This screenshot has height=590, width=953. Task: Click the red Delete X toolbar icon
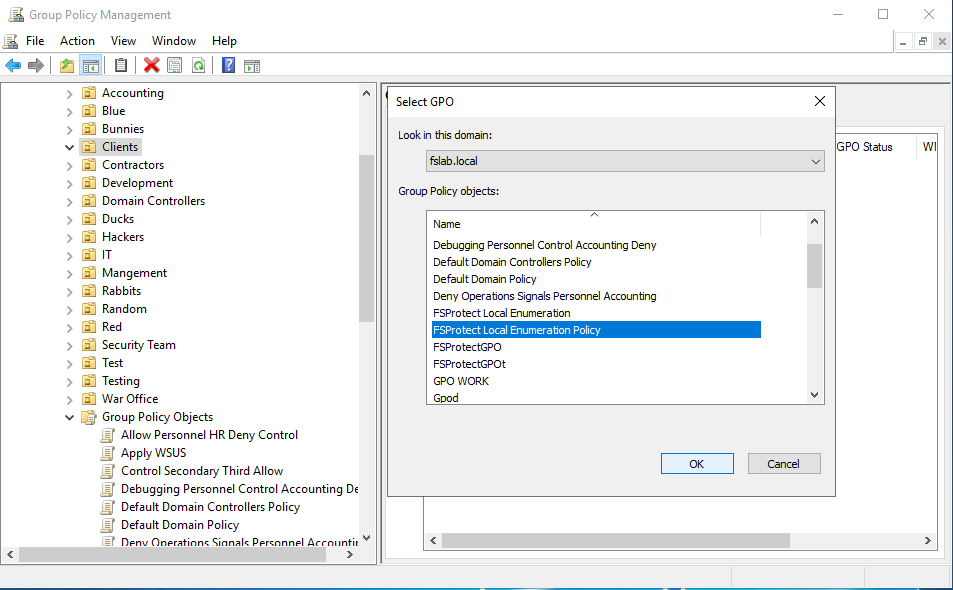151,66
